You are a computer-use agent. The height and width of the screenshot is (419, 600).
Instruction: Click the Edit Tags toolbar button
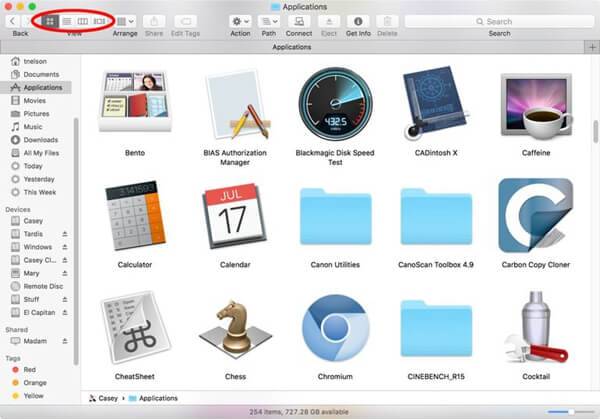[186, 21]
